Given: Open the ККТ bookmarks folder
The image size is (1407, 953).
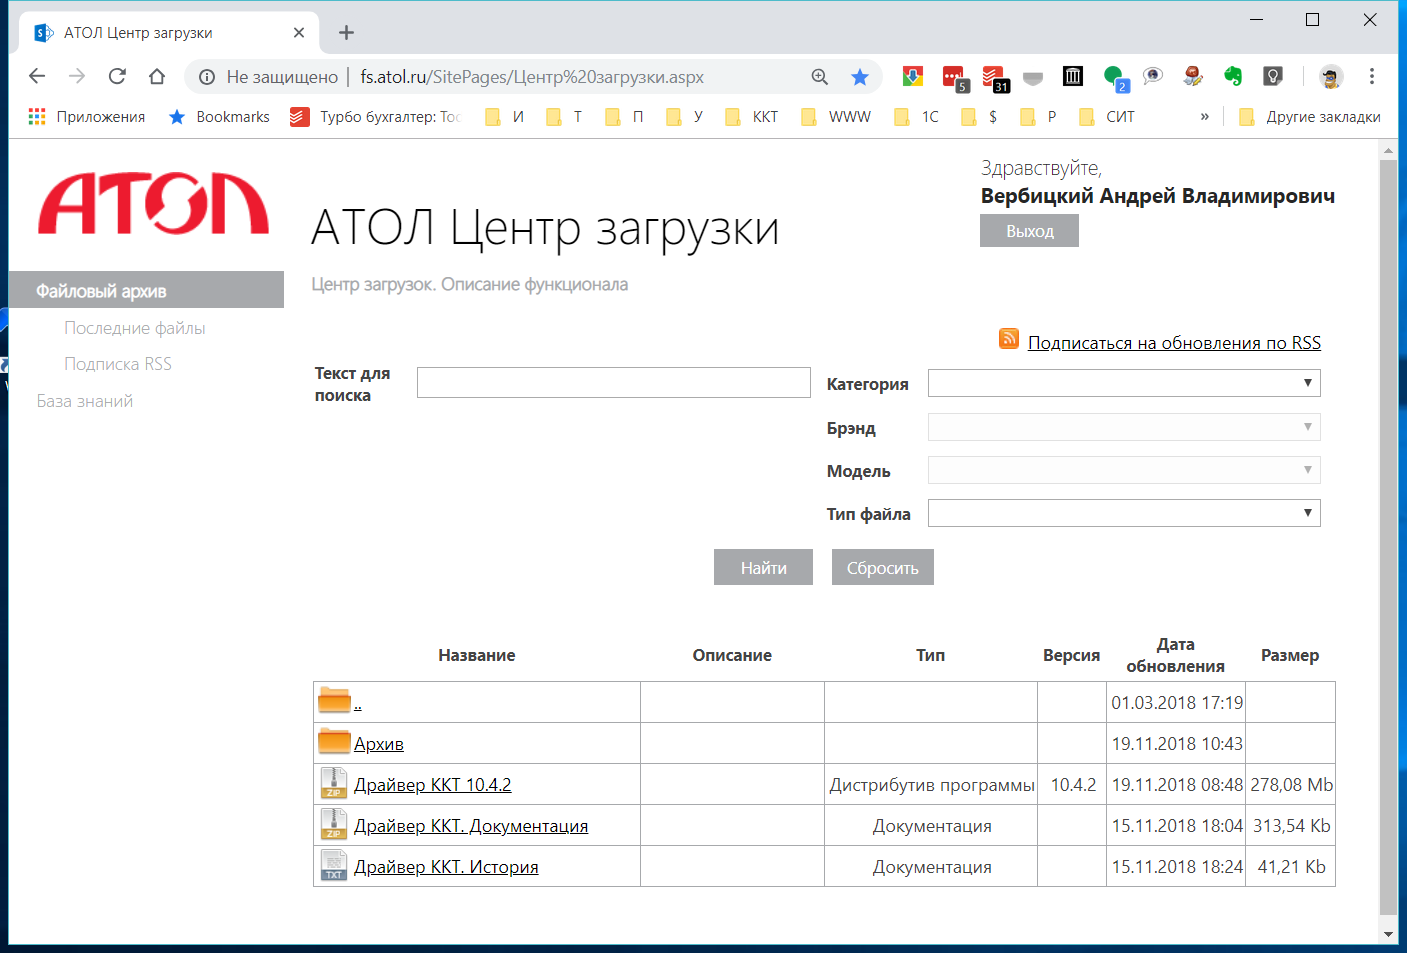Looking at the screenshot, I should (x=752, y=117).
